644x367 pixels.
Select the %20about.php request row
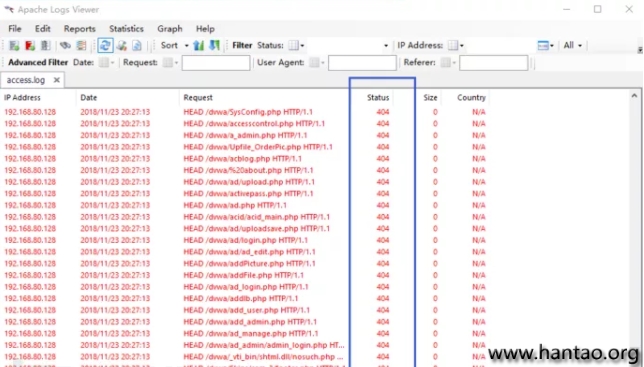click(x=245, y=170)
